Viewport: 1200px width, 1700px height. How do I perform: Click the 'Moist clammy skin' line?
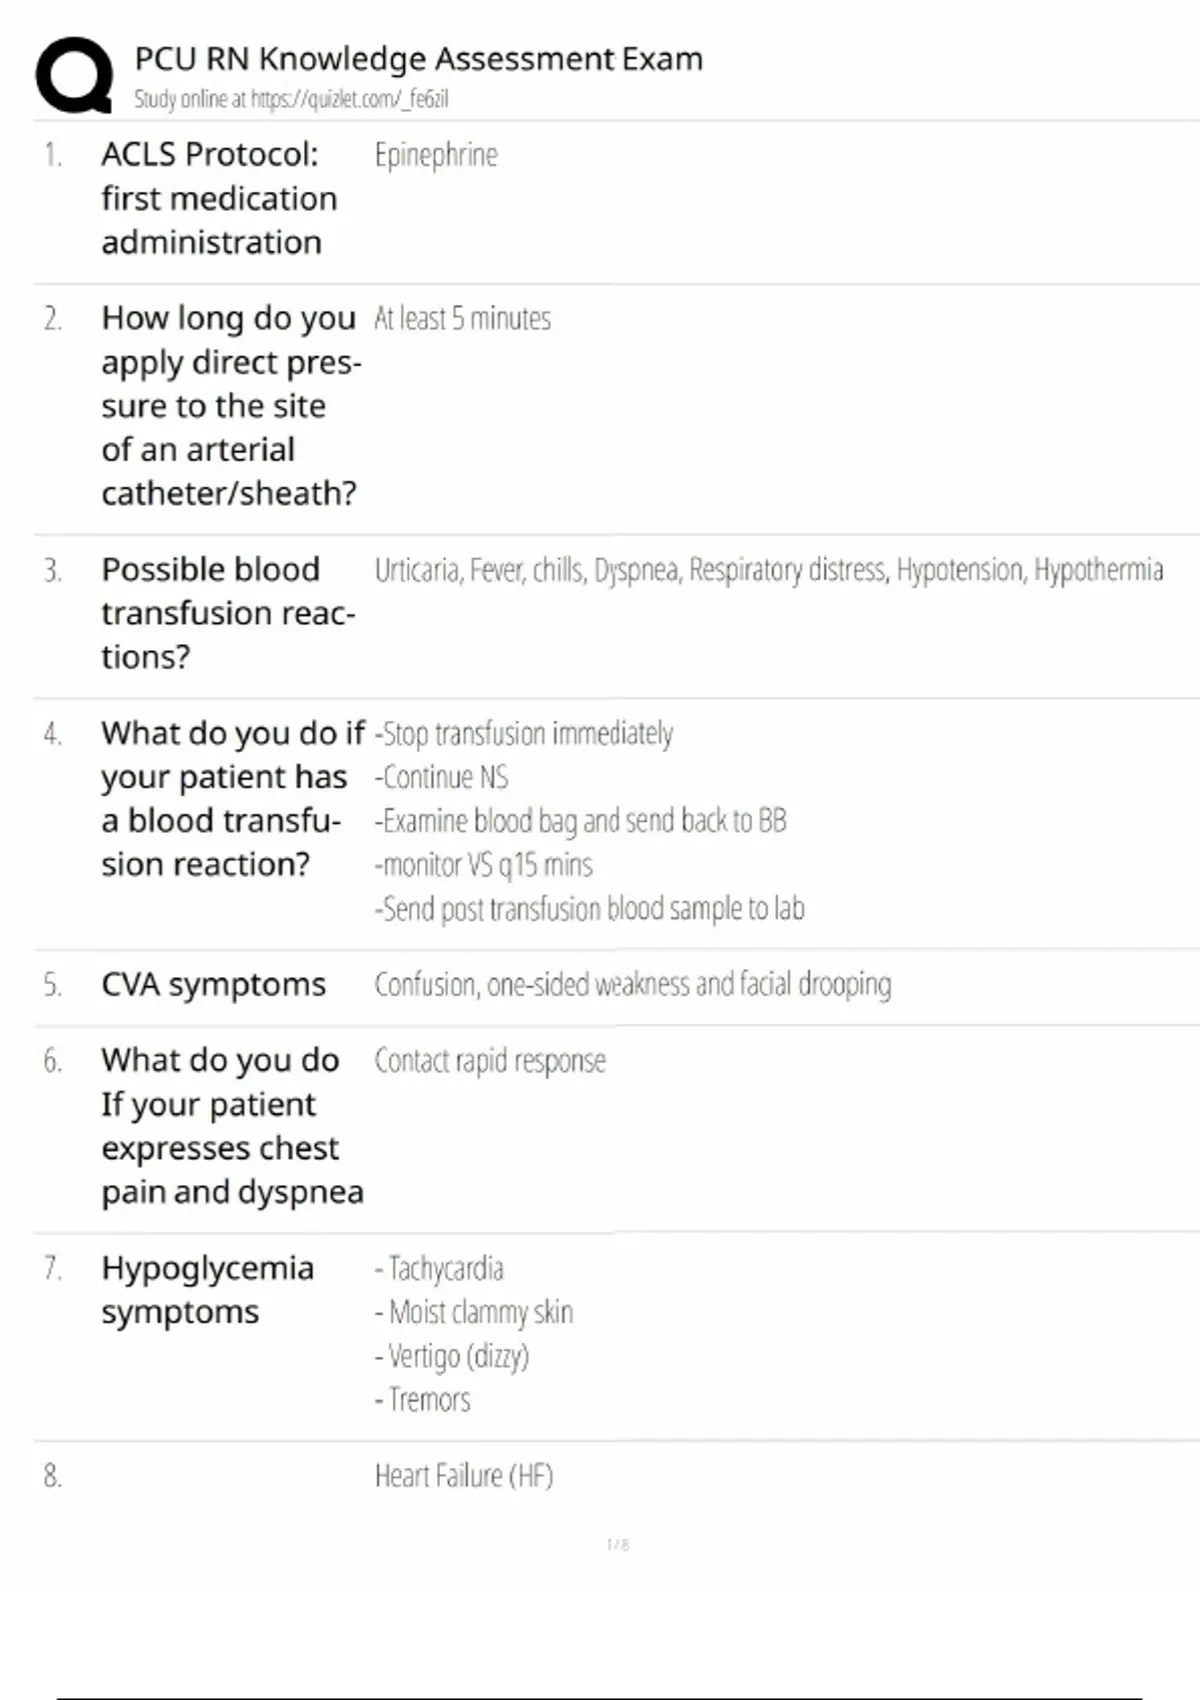coord(474,1312)
